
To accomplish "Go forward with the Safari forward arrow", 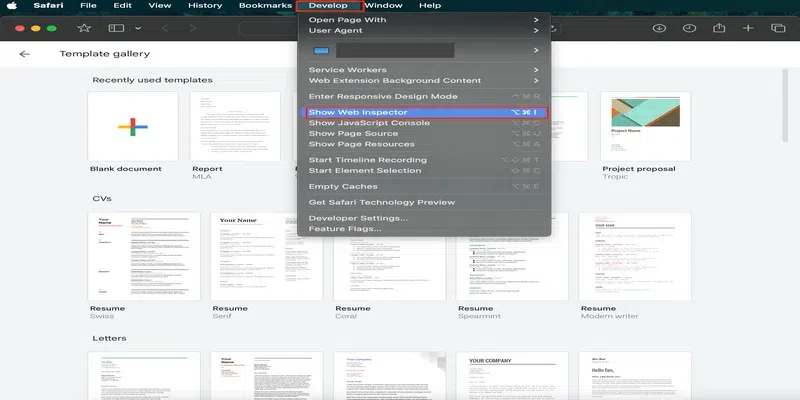I will pyautogui.click(x=192, y=28).
